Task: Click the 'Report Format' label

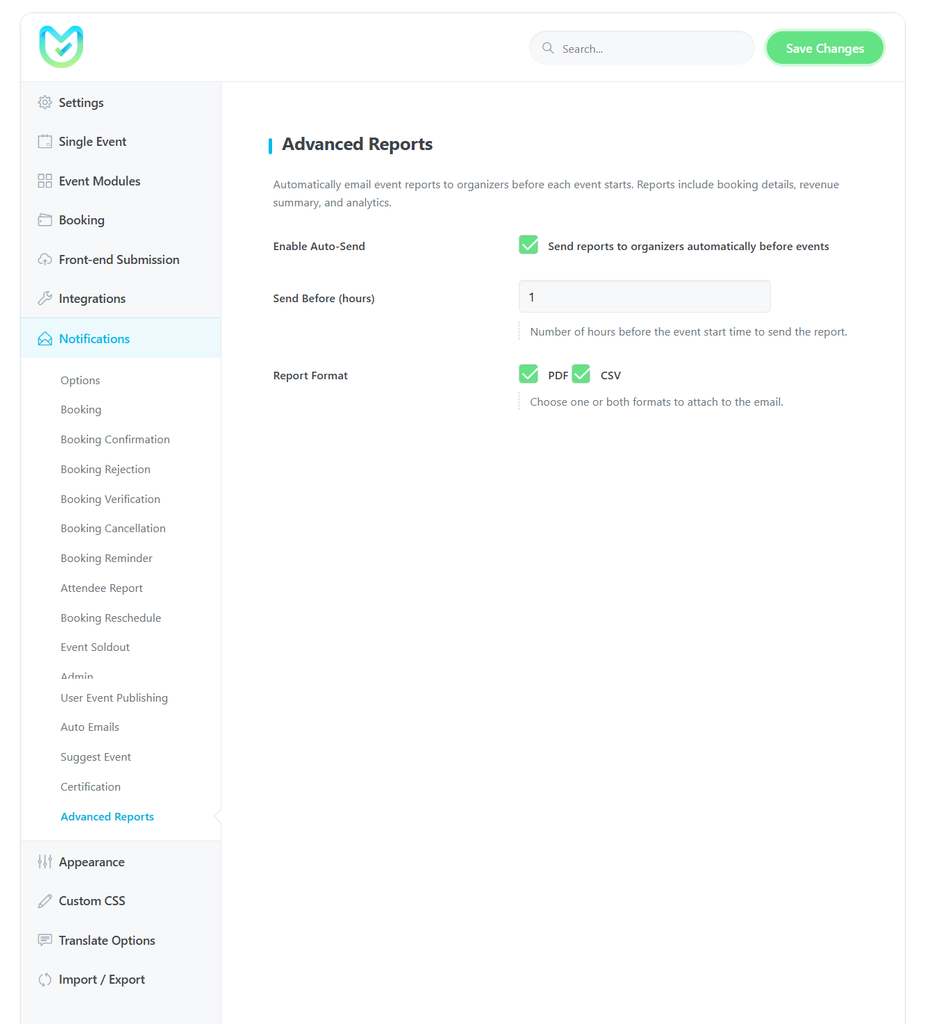Action: click(x=310, y=376)
